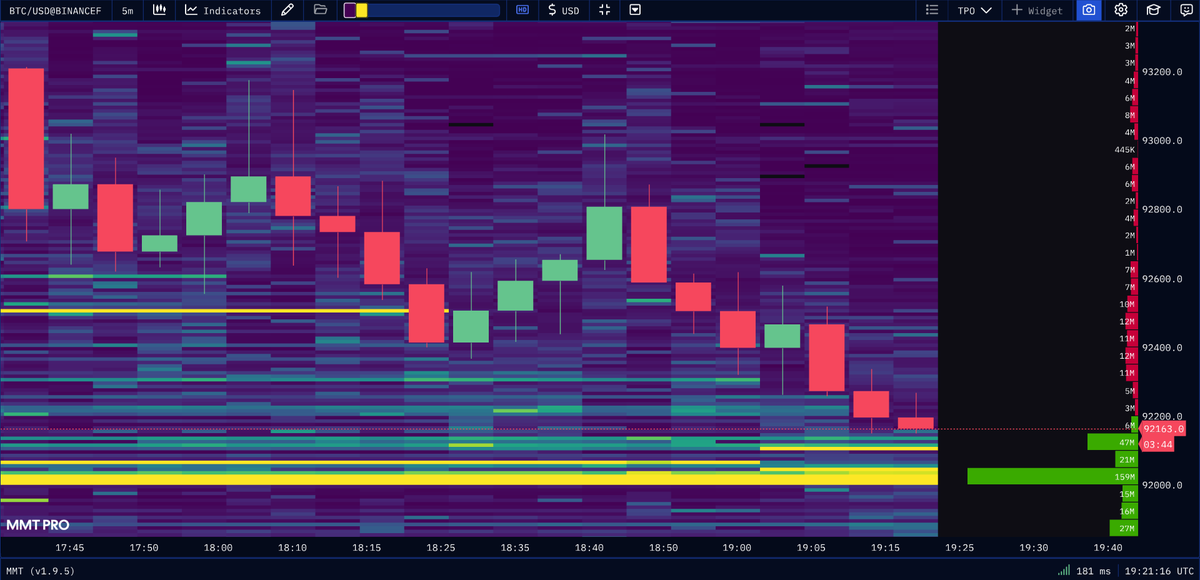Click the 8M red ask volume label

(1130, 115)
